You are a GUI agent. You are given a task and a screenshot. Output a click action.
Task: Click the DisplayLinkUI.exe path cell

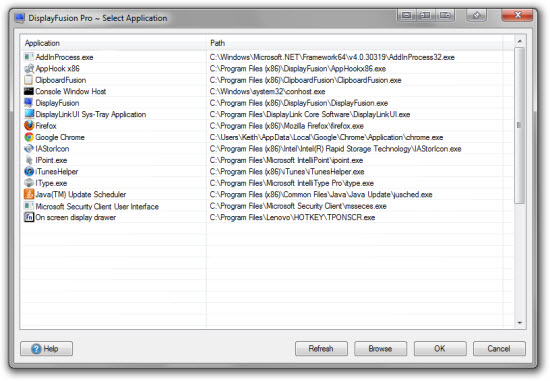point(310,114)
